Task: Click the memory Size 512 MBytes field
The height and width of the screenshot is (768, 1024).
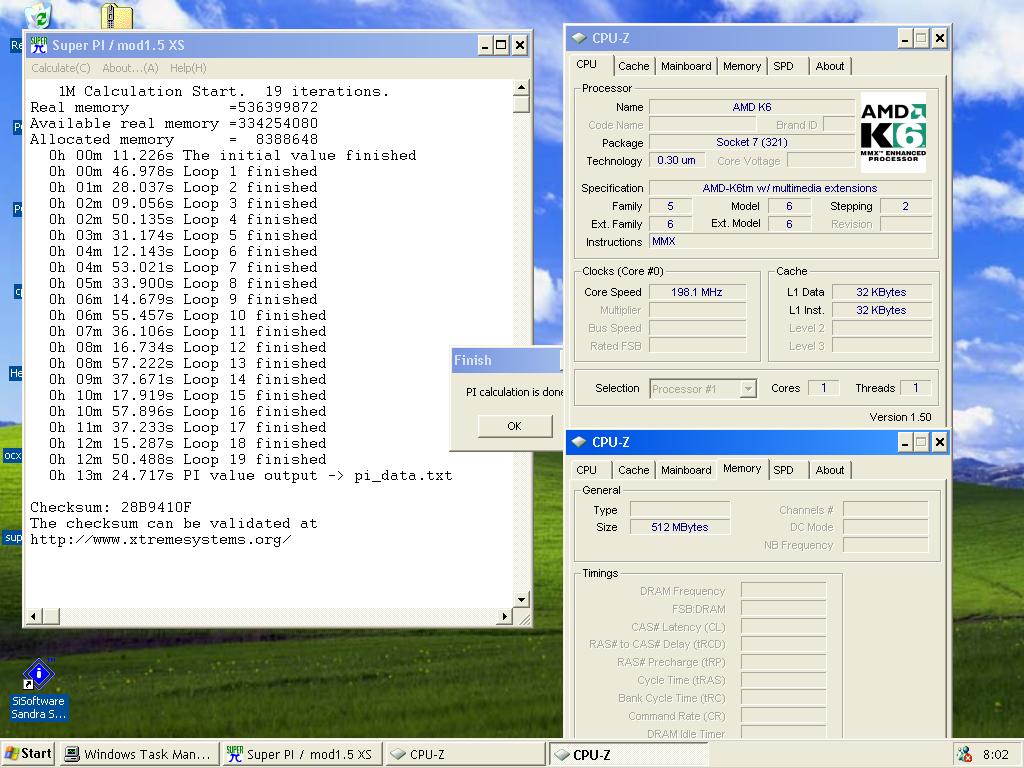Action: [x=680, y=527]
